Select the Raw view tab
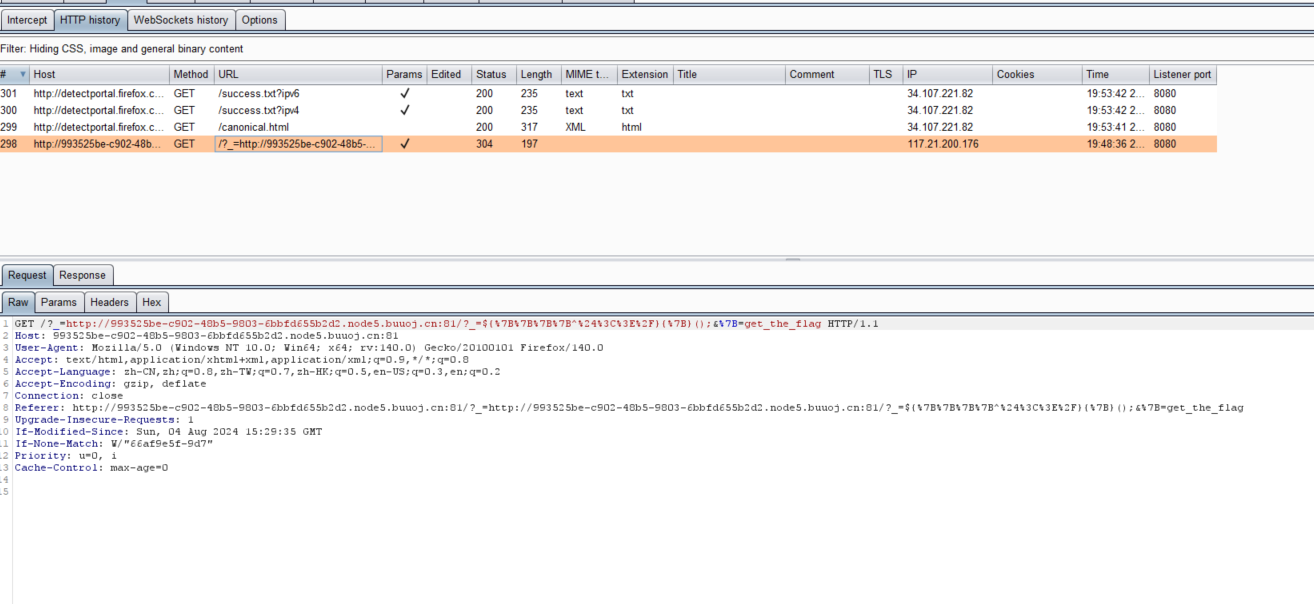 point(19,302)
